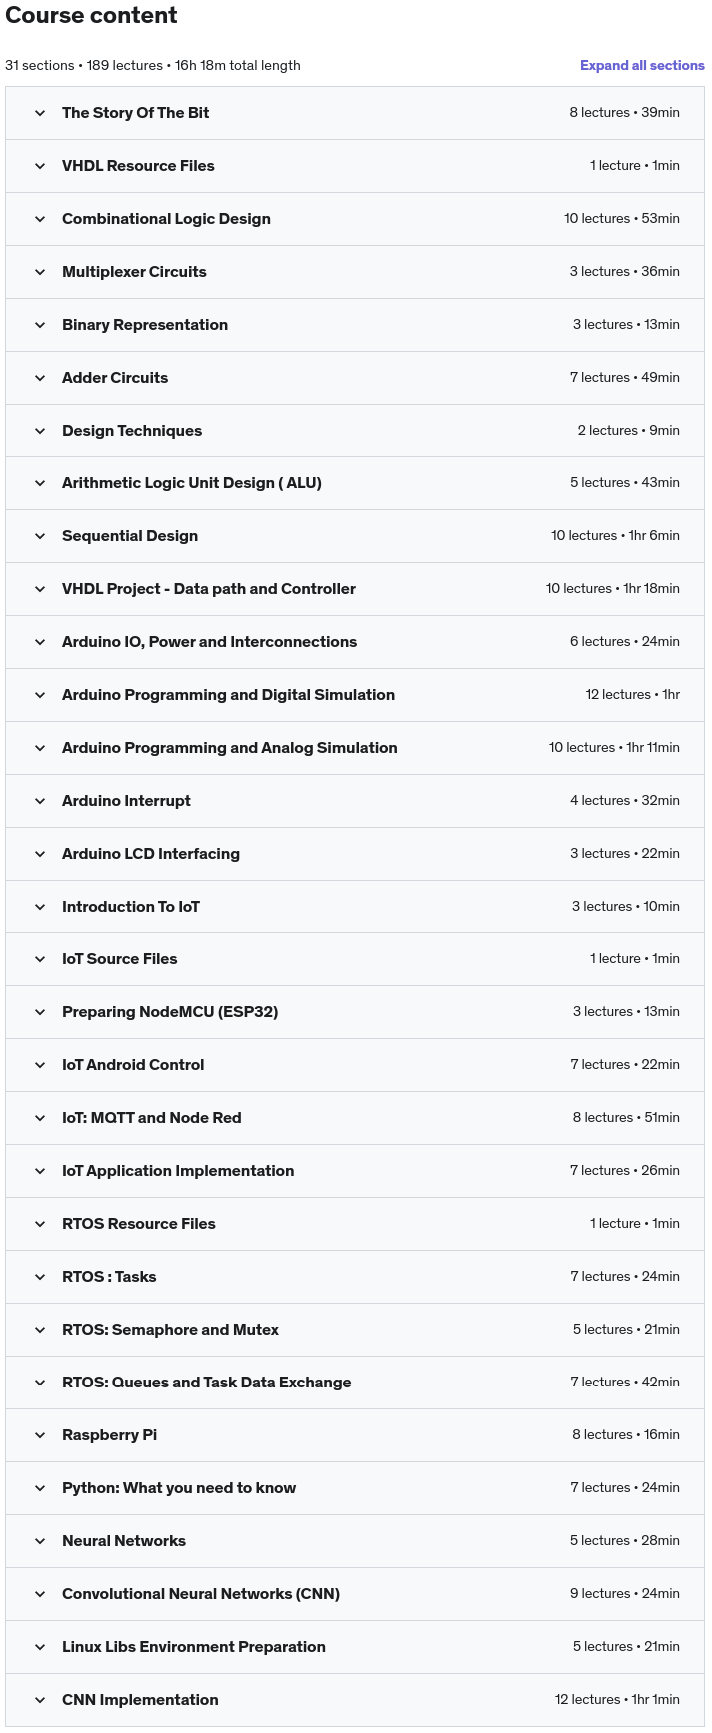Click Expand all sections link
This screenshot has height=1733, width=712.
pyautogui.click(x=642, y=65)
